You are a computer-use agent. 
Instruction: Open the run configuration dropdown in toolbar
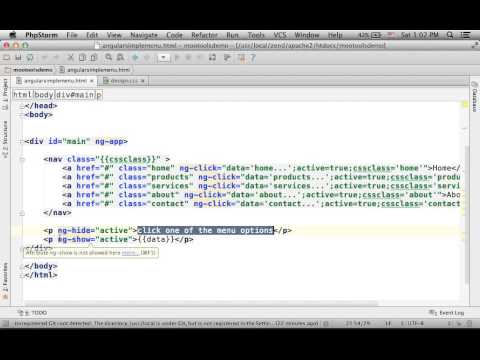pos(163,58)
